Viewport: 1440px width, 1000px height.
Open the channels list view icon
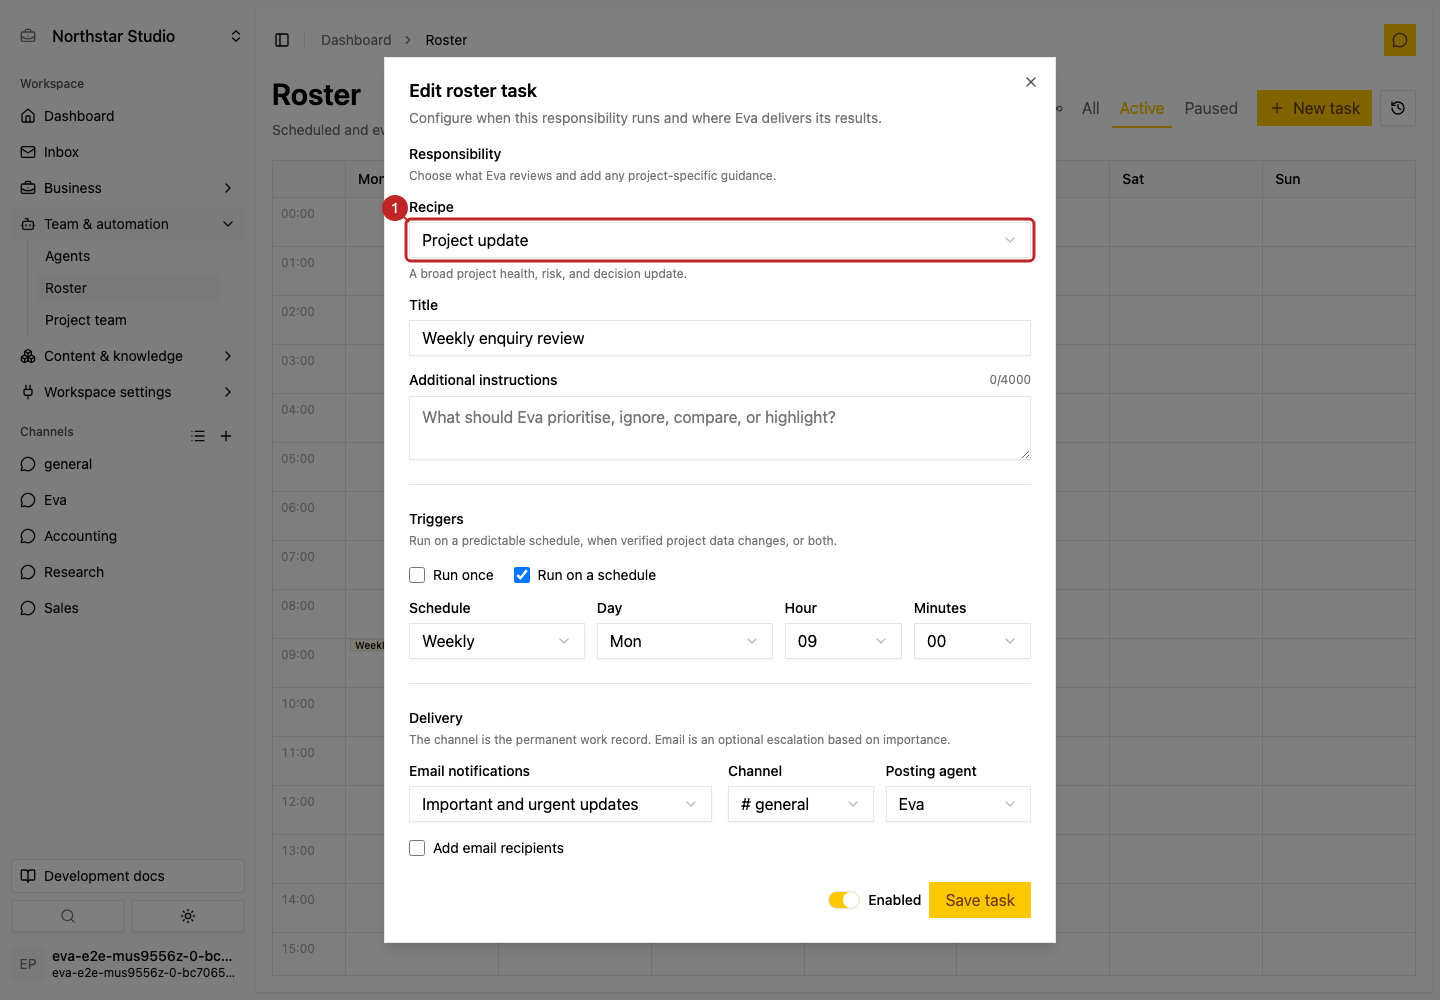tap(198, 436)
